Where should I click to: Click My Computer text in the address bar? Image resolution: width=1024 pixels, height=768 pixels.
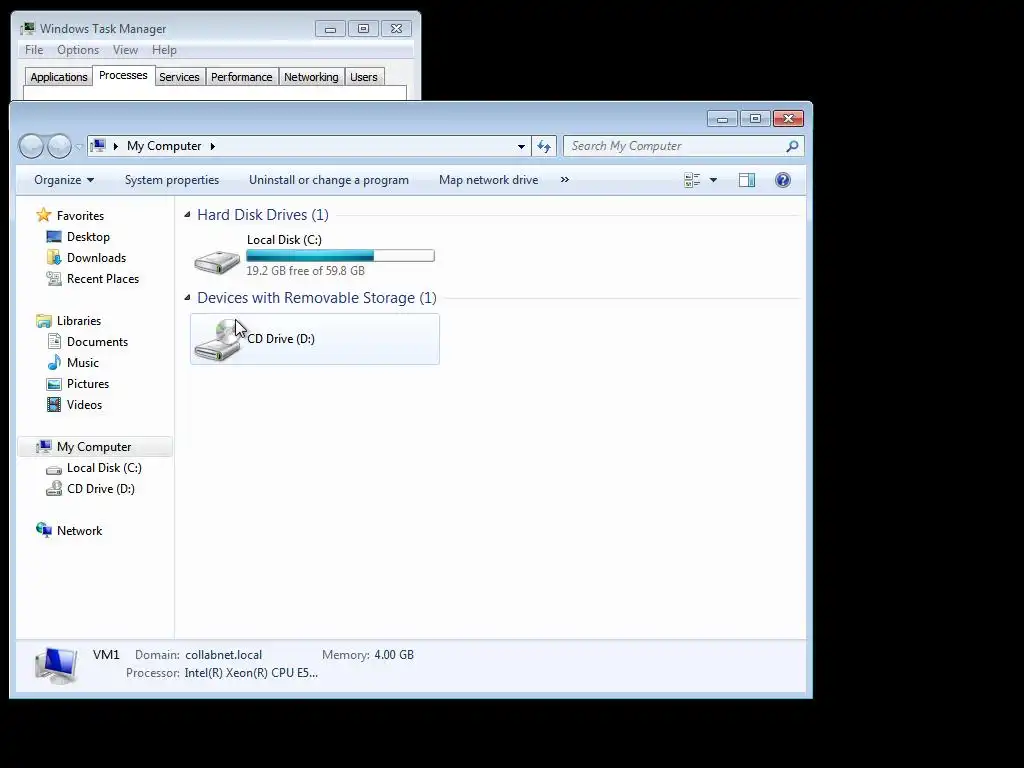(x=164, y=146)
